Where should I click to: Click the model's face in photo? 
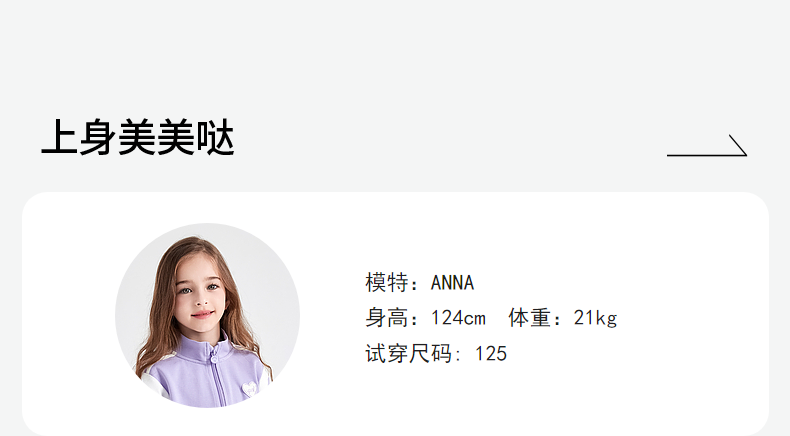click(201, 295)
